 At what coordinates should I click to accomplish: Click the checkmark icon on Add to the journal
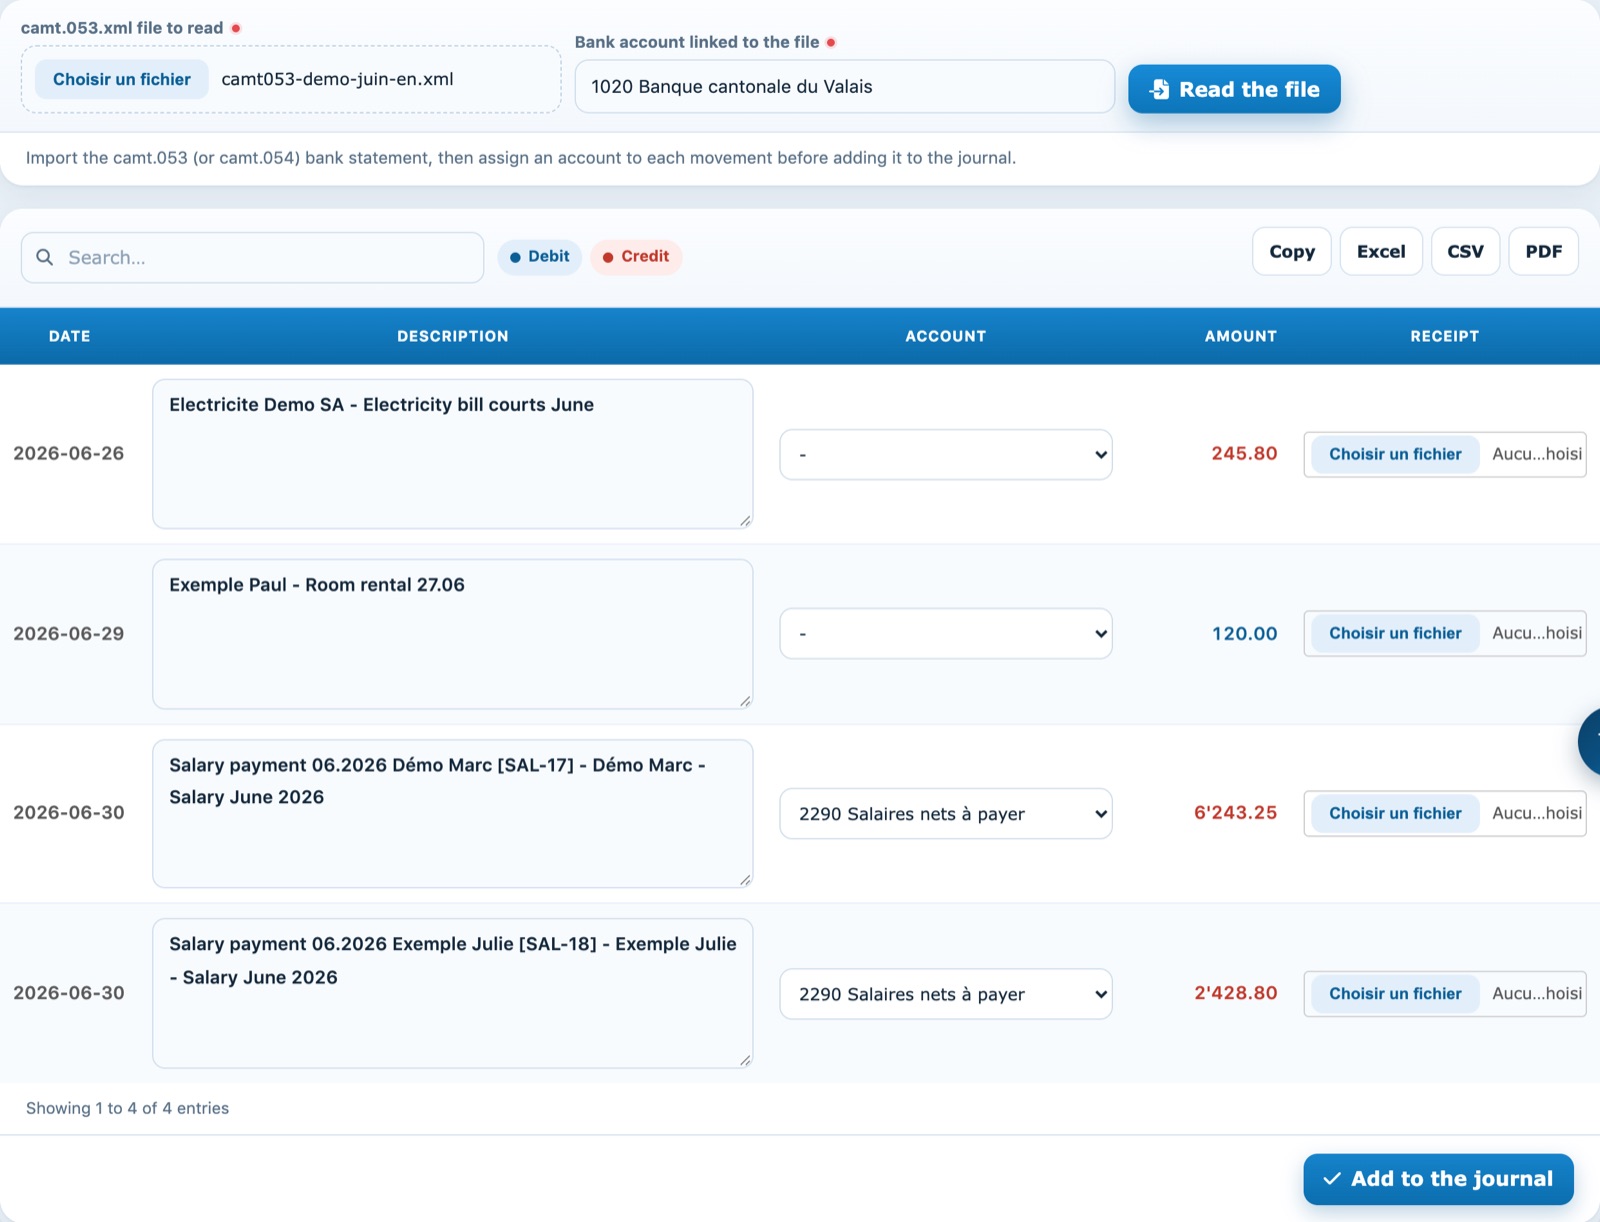click(x=1332, y=1179)
